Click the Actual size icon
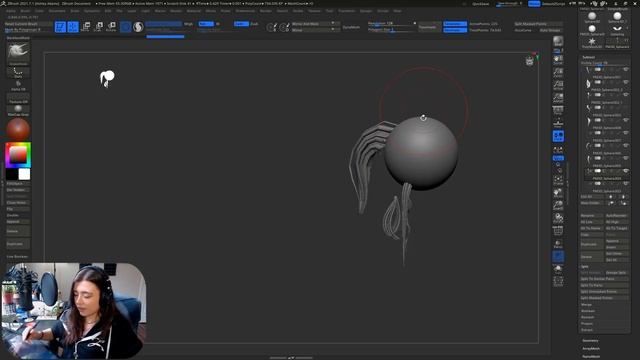640x360 pixels. coord(558,85)
